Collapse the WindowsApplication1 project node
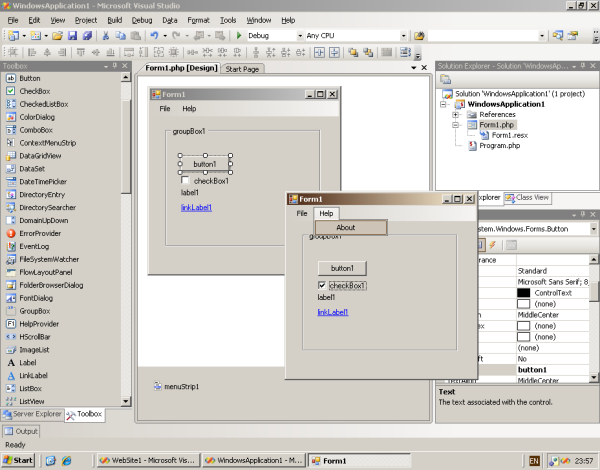The image size is (600, 470). coord(443,104)
